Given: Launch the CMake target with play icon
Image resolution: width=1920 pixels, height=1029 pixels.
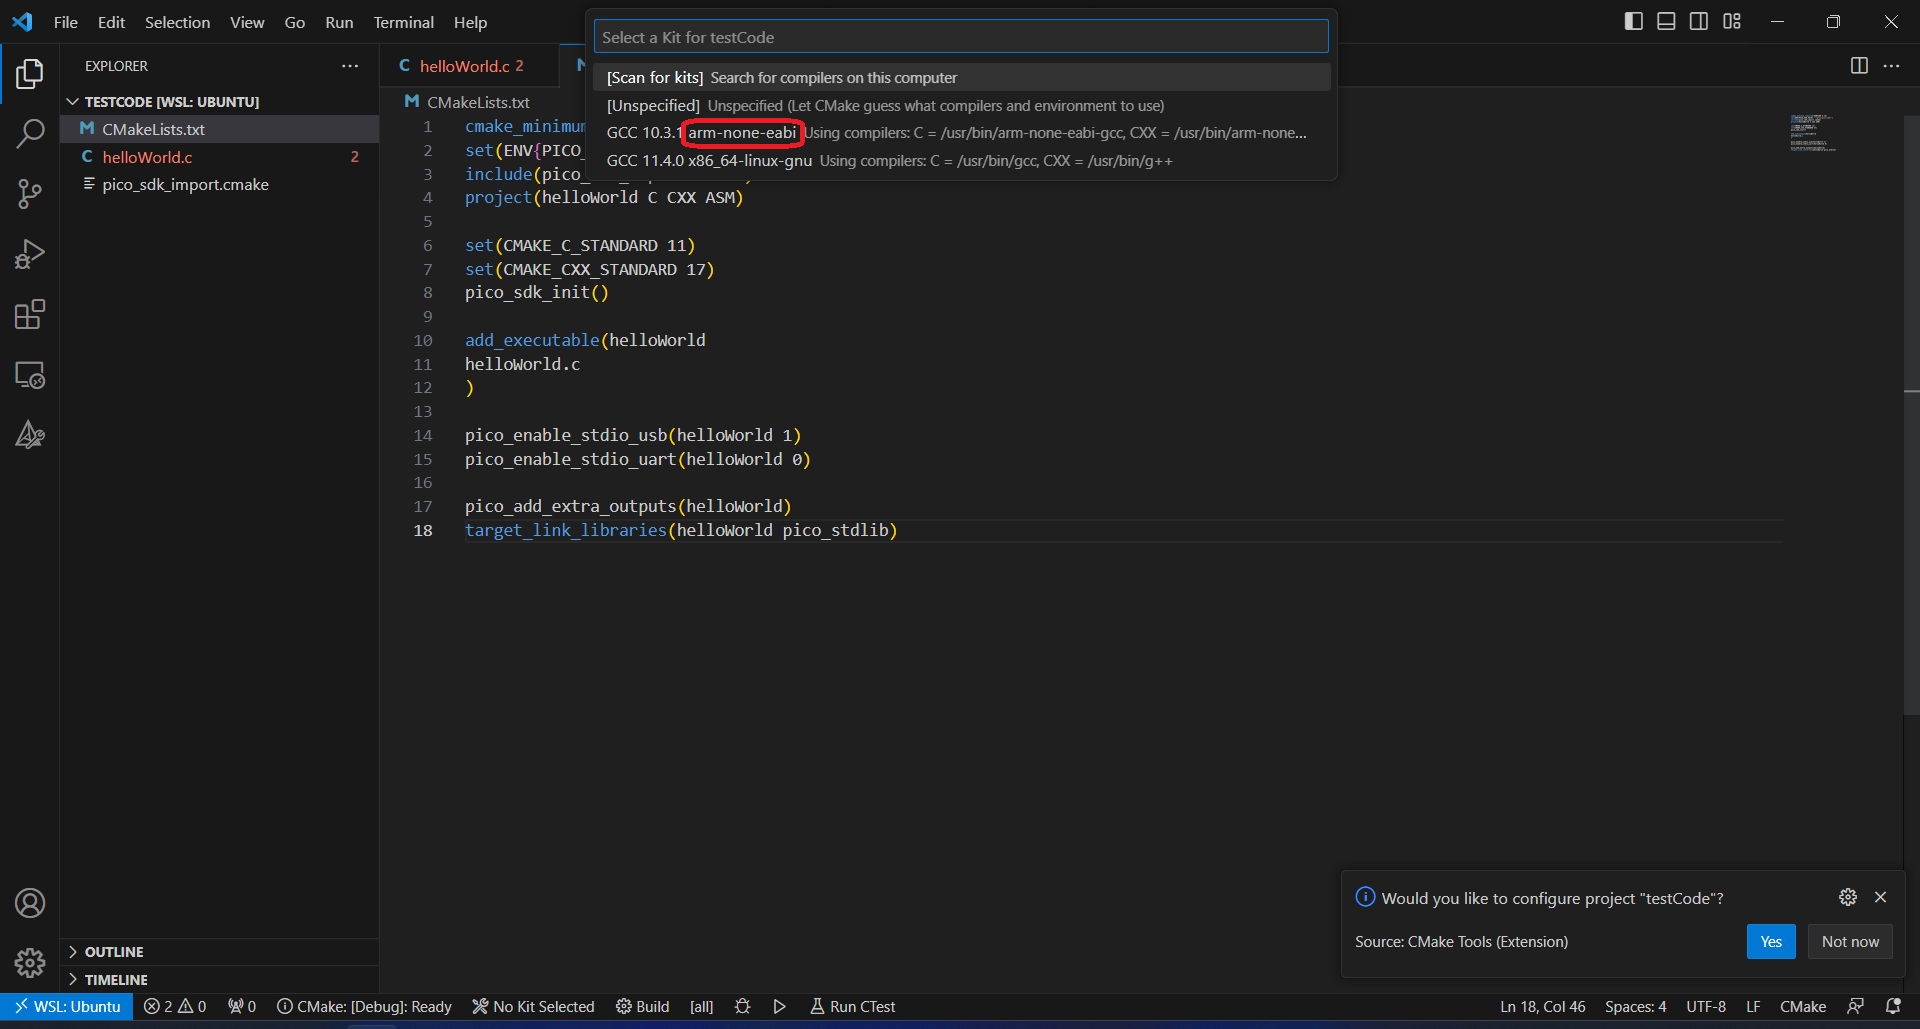Looking at the screenshot, I should [x=779, y=1006].
